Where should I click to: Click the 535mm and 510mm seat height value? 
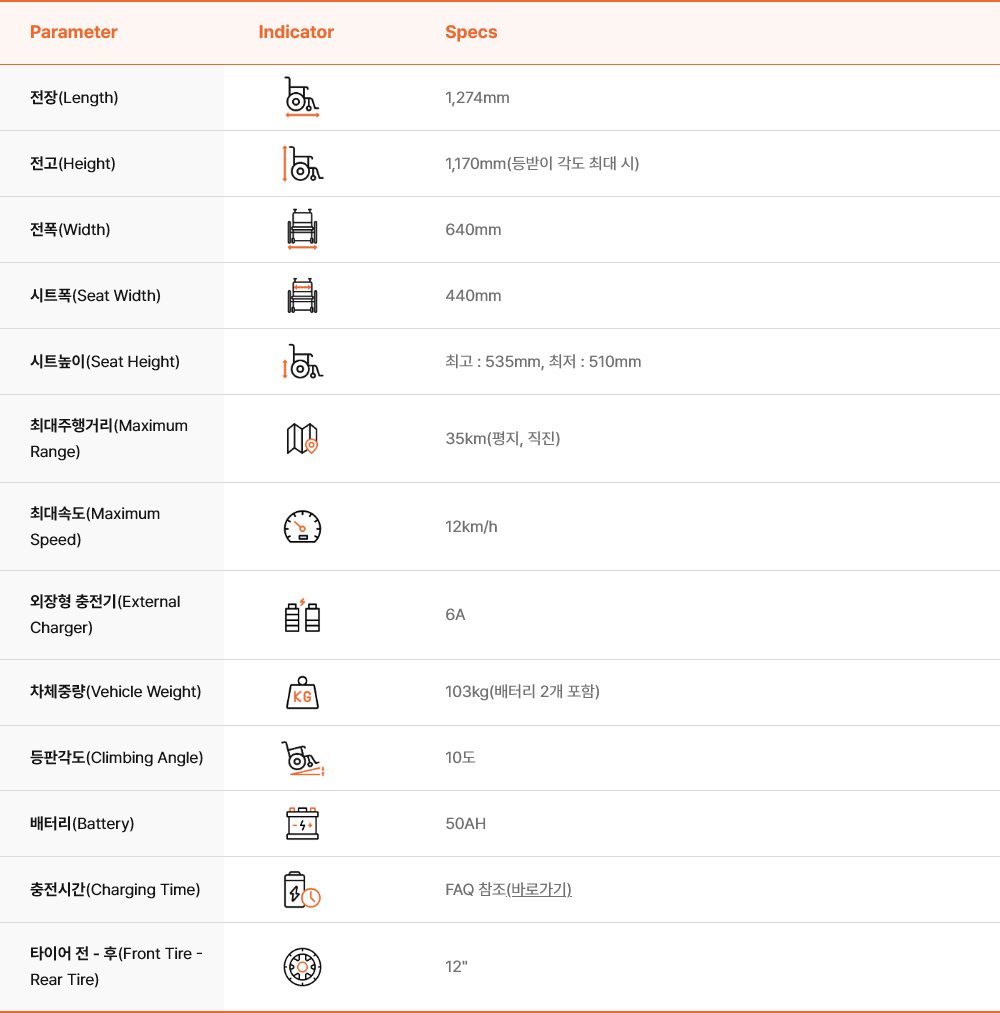[543, 361]
